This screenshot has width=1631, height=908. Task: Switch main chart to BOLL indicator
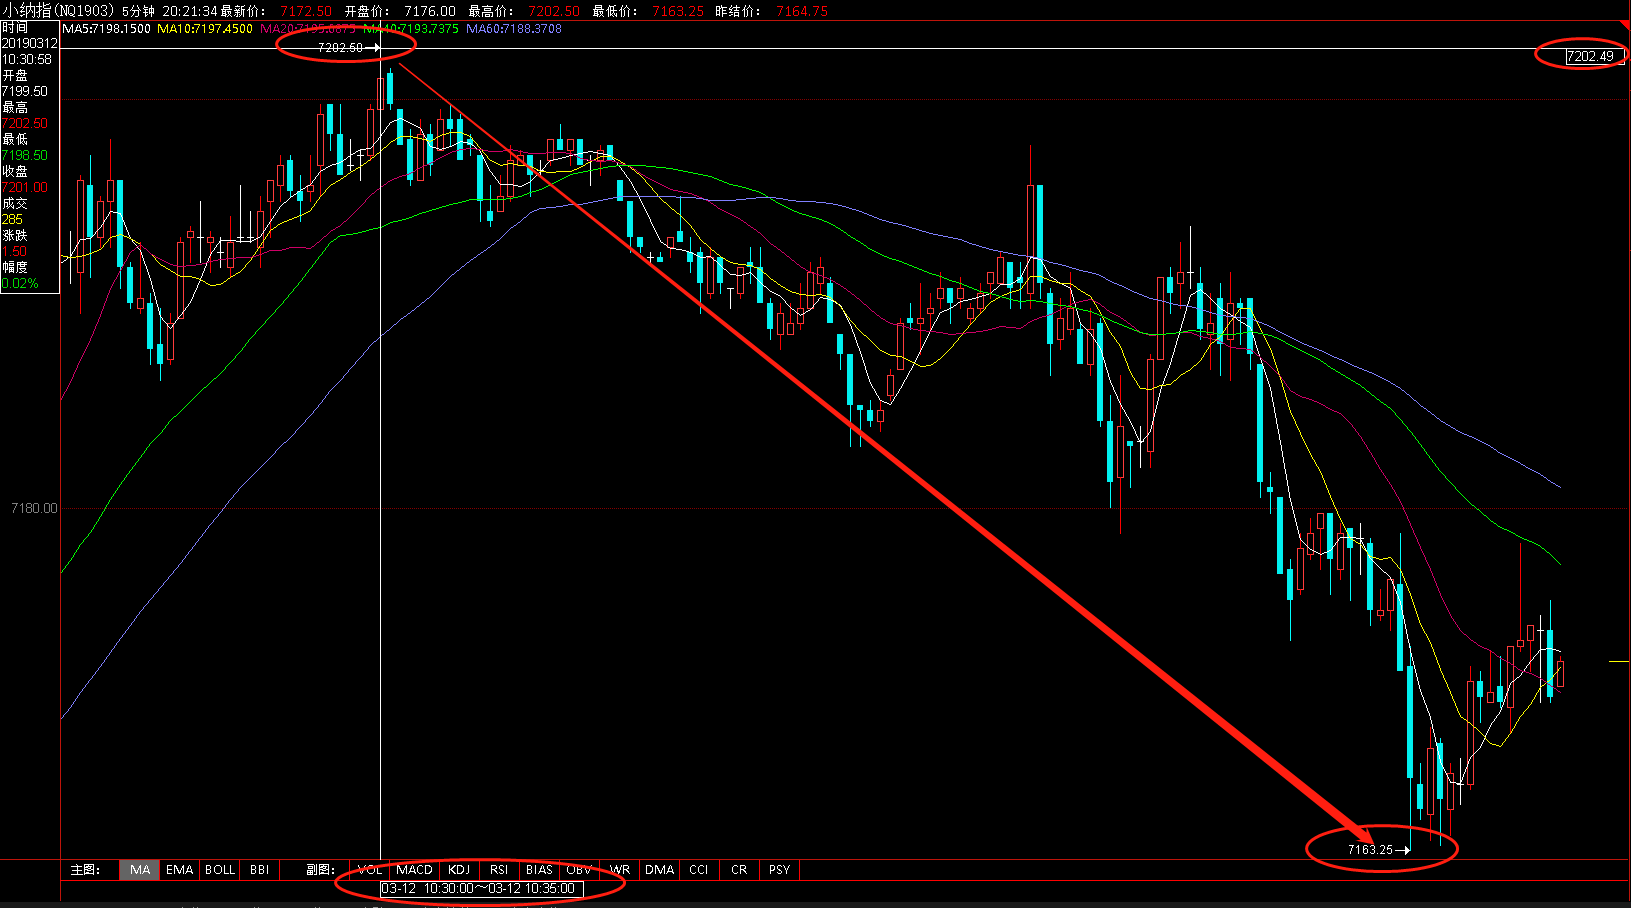tap(220, 870)
